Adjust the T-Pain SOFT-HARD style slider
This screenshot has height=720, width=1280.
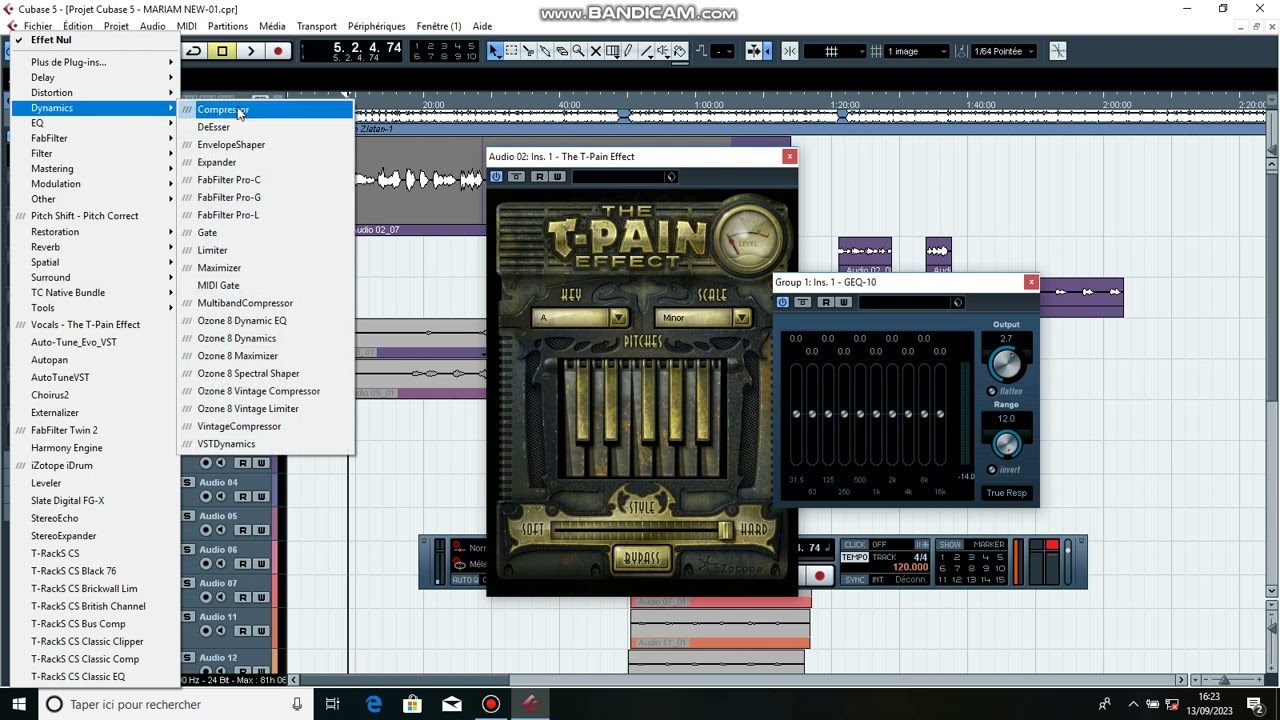pos(640,529)
